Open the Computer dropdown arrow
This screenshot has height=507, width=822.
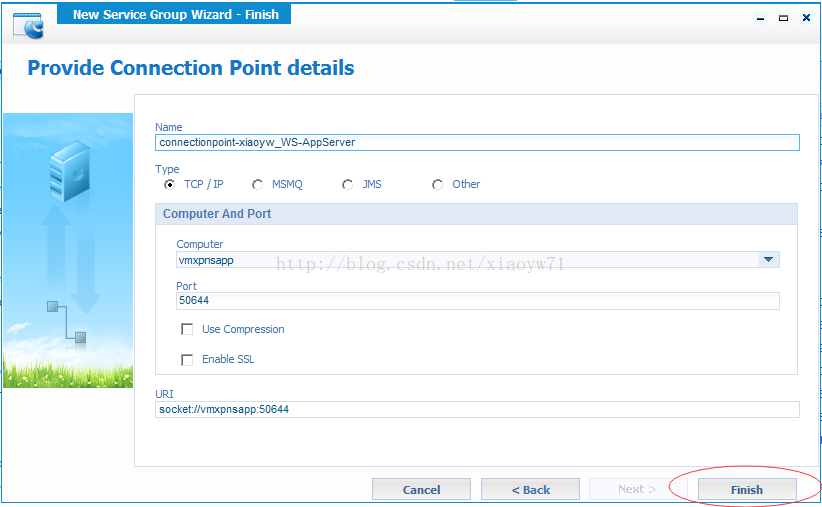(769, 260)
